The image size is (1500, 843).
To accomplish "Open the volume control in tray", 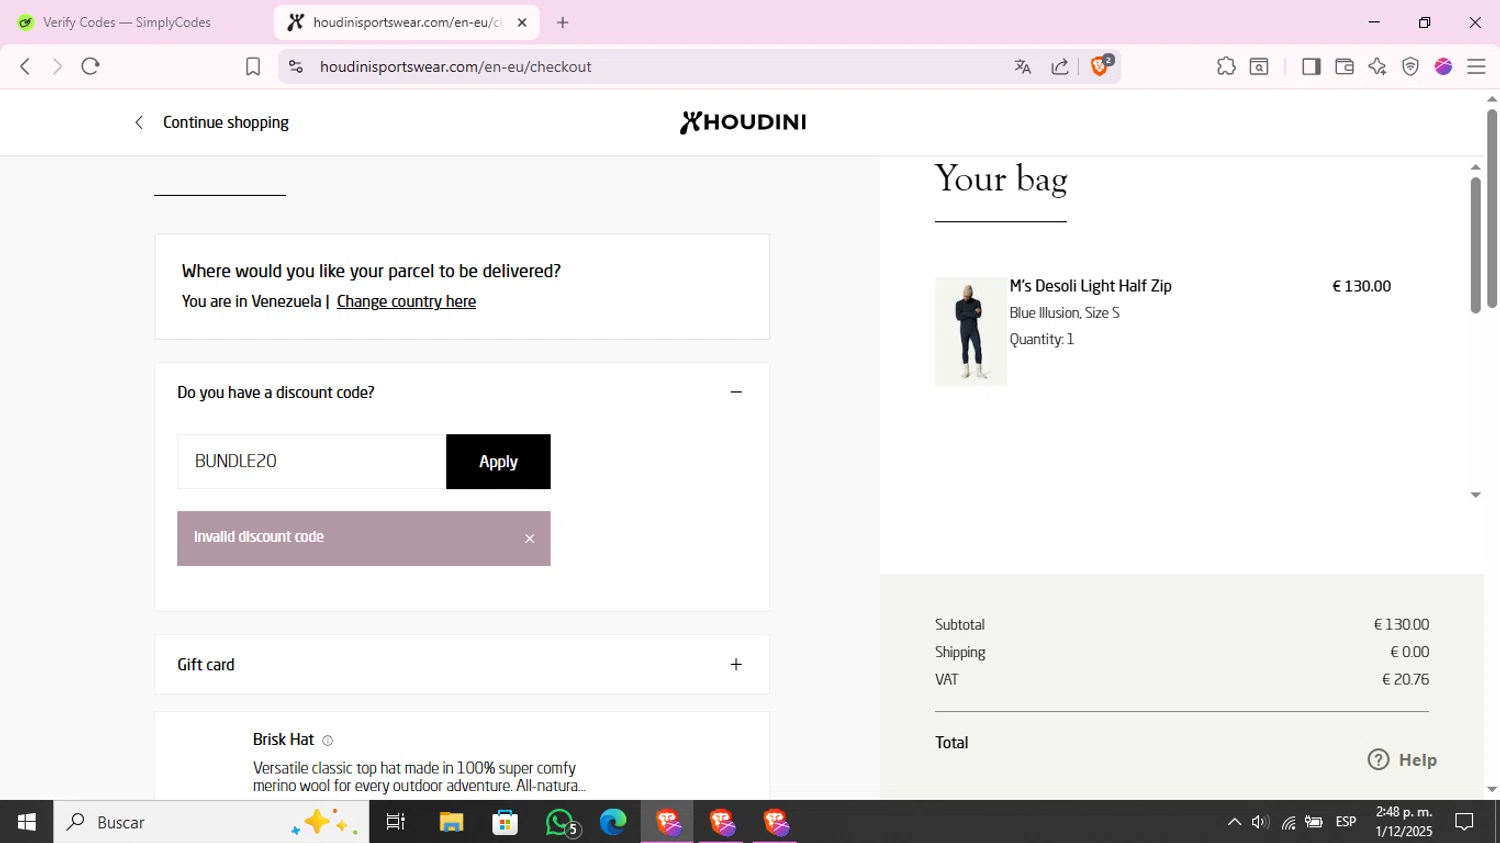I will click(x=1260, y=822).
